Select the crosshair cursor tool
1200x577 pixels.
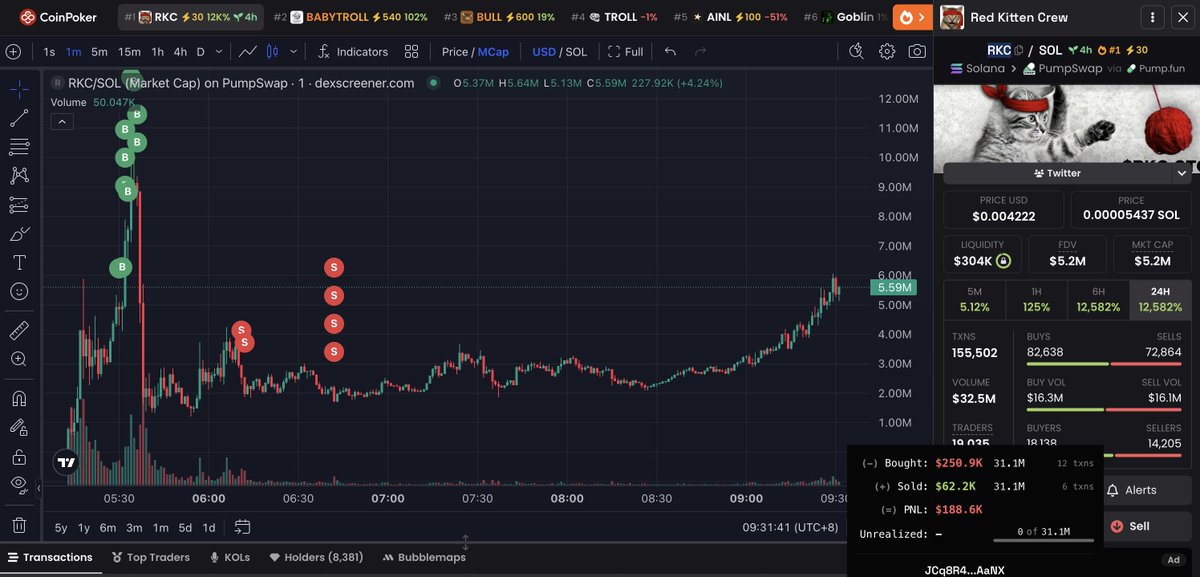coord(19,89)
